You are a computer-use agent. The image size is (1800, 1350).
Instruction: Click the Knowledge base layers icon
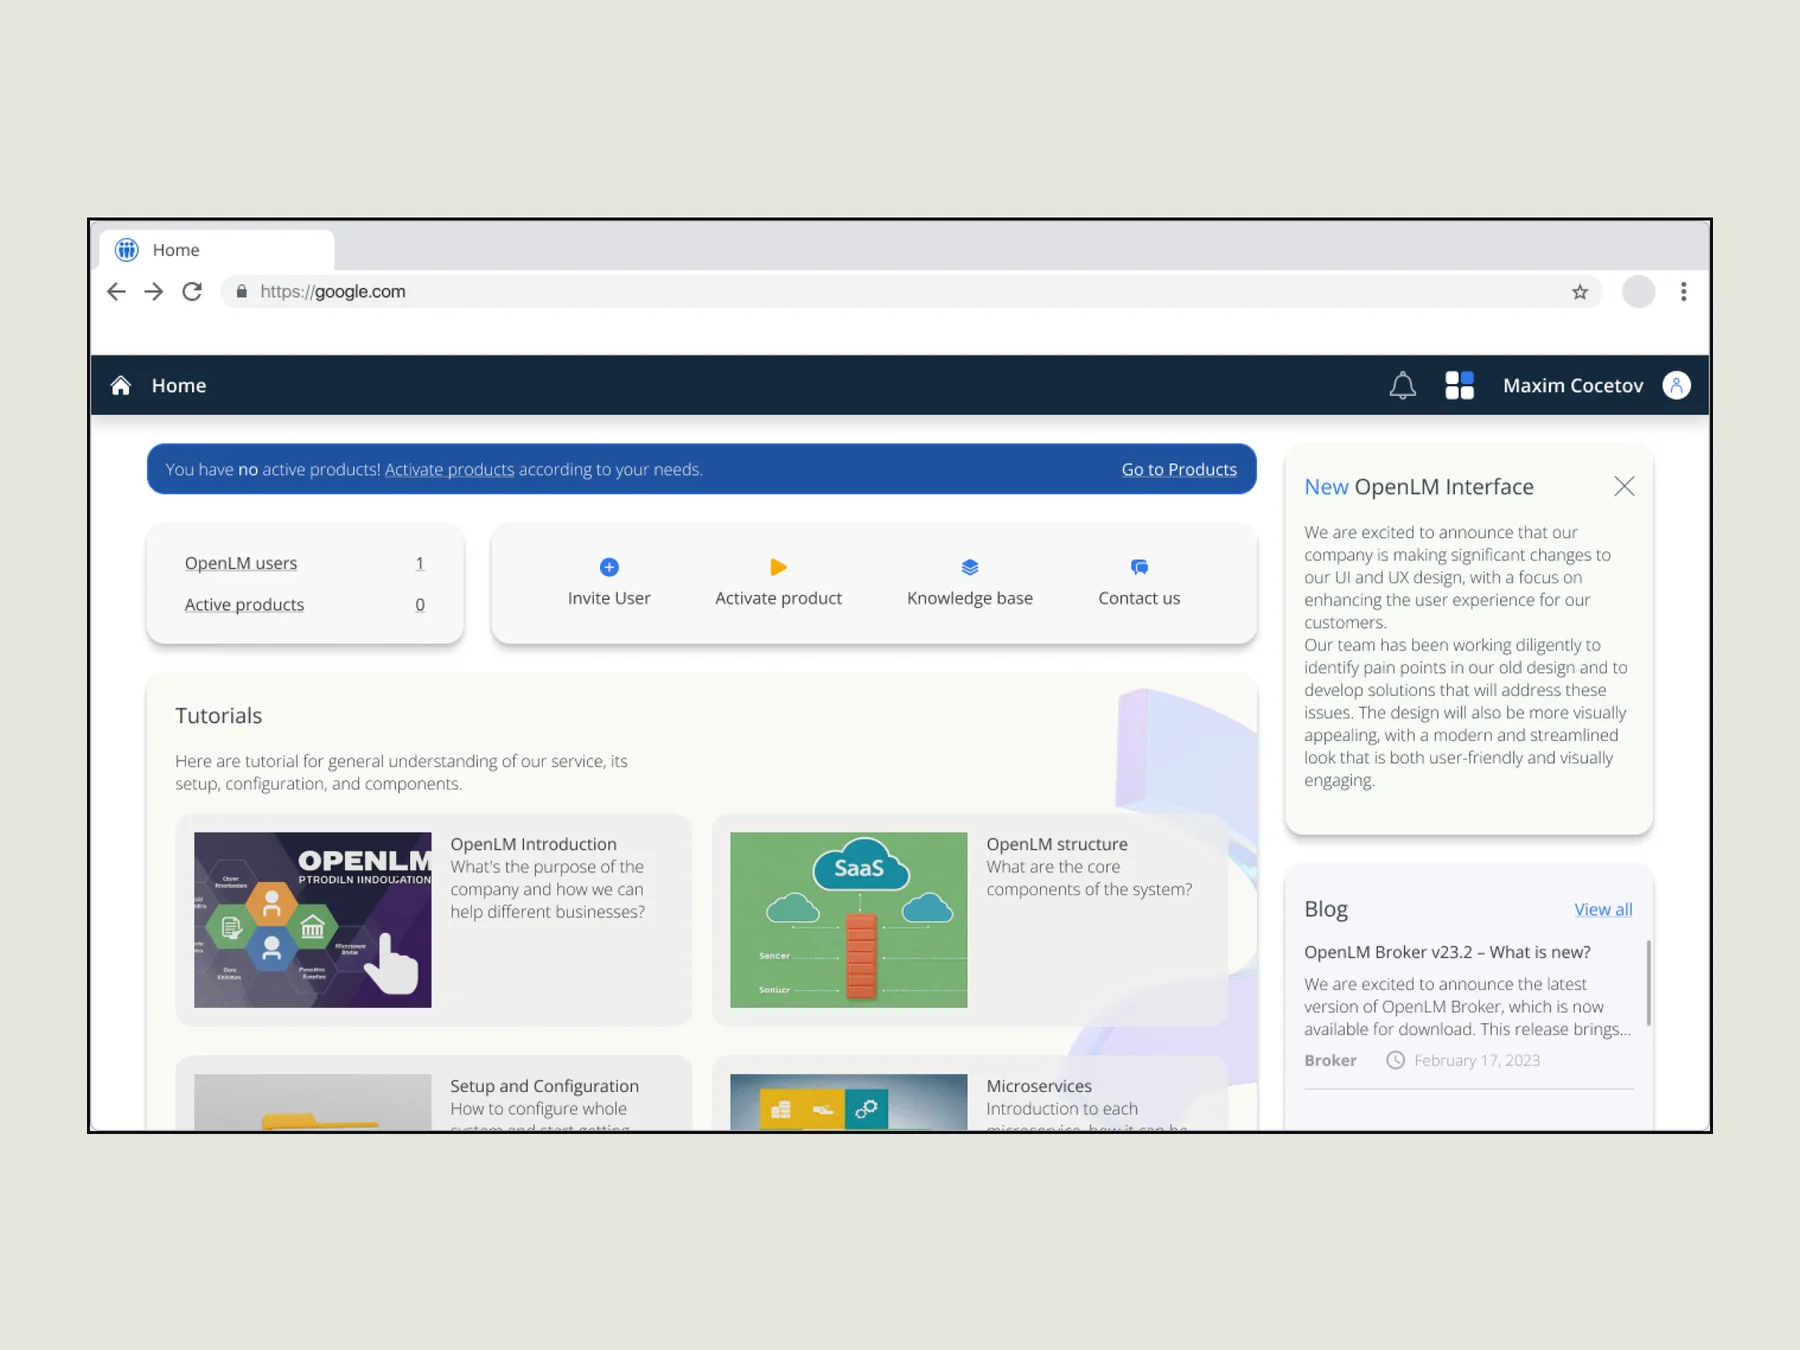[x=970, y=567]
